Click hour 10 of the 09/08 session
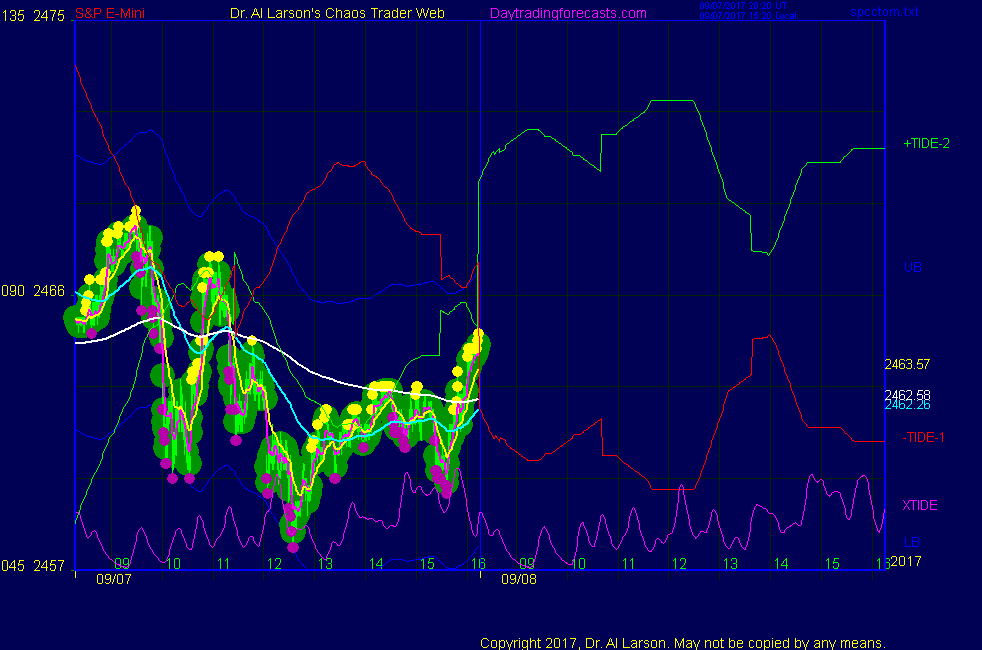982x650 pixels. tap(578, 564)
